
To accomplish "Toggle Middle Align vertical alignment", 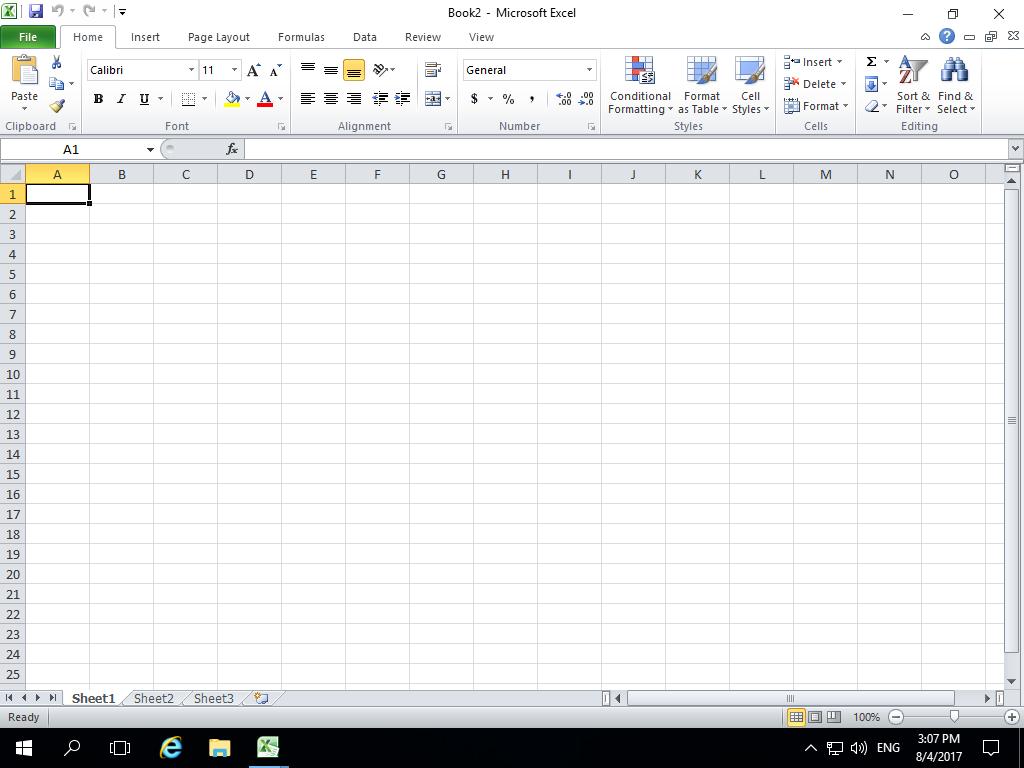I will [331, 69].
